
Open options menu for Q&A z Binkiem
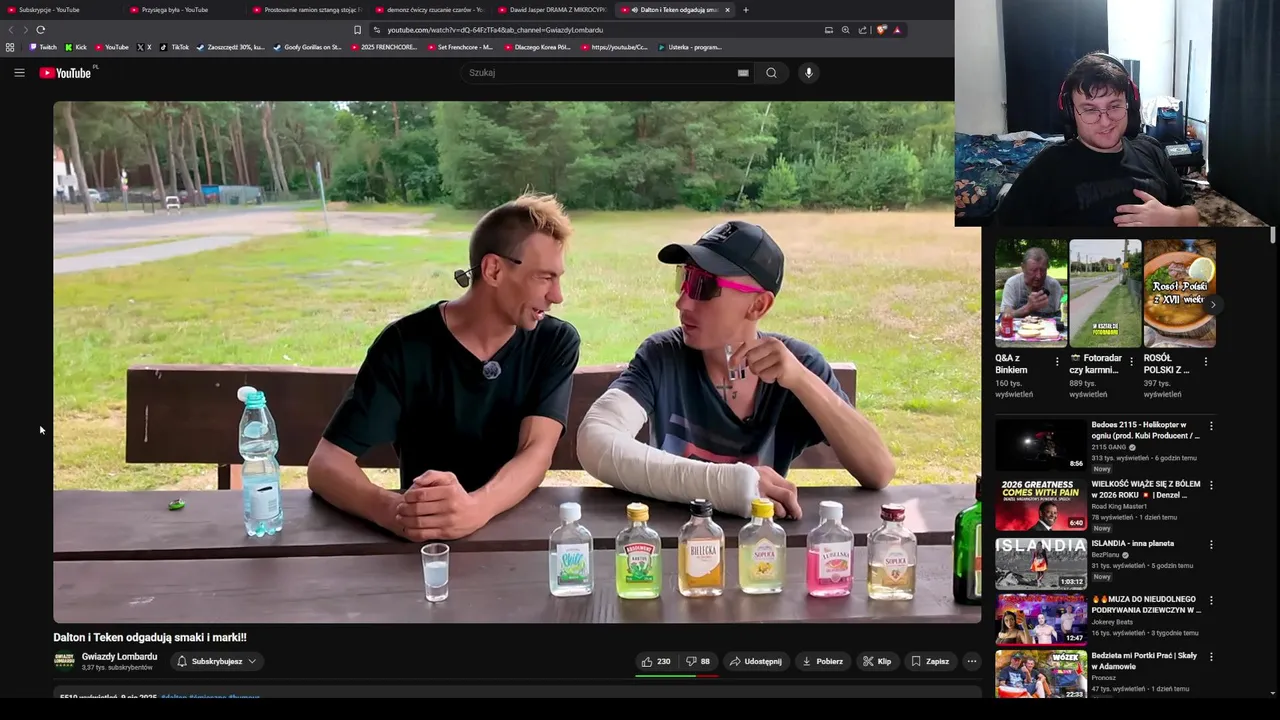click(1057, 362)
